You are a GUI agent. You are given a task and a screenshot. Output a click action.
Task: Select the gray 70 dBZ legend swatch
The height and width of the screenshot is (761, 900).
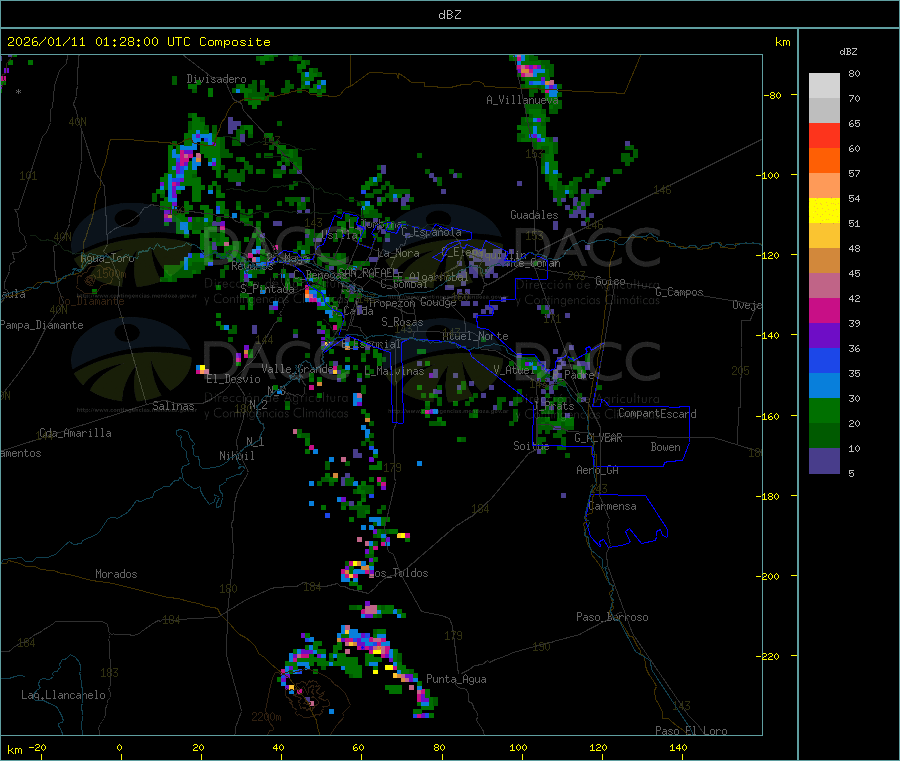click(x=824, y=111)
